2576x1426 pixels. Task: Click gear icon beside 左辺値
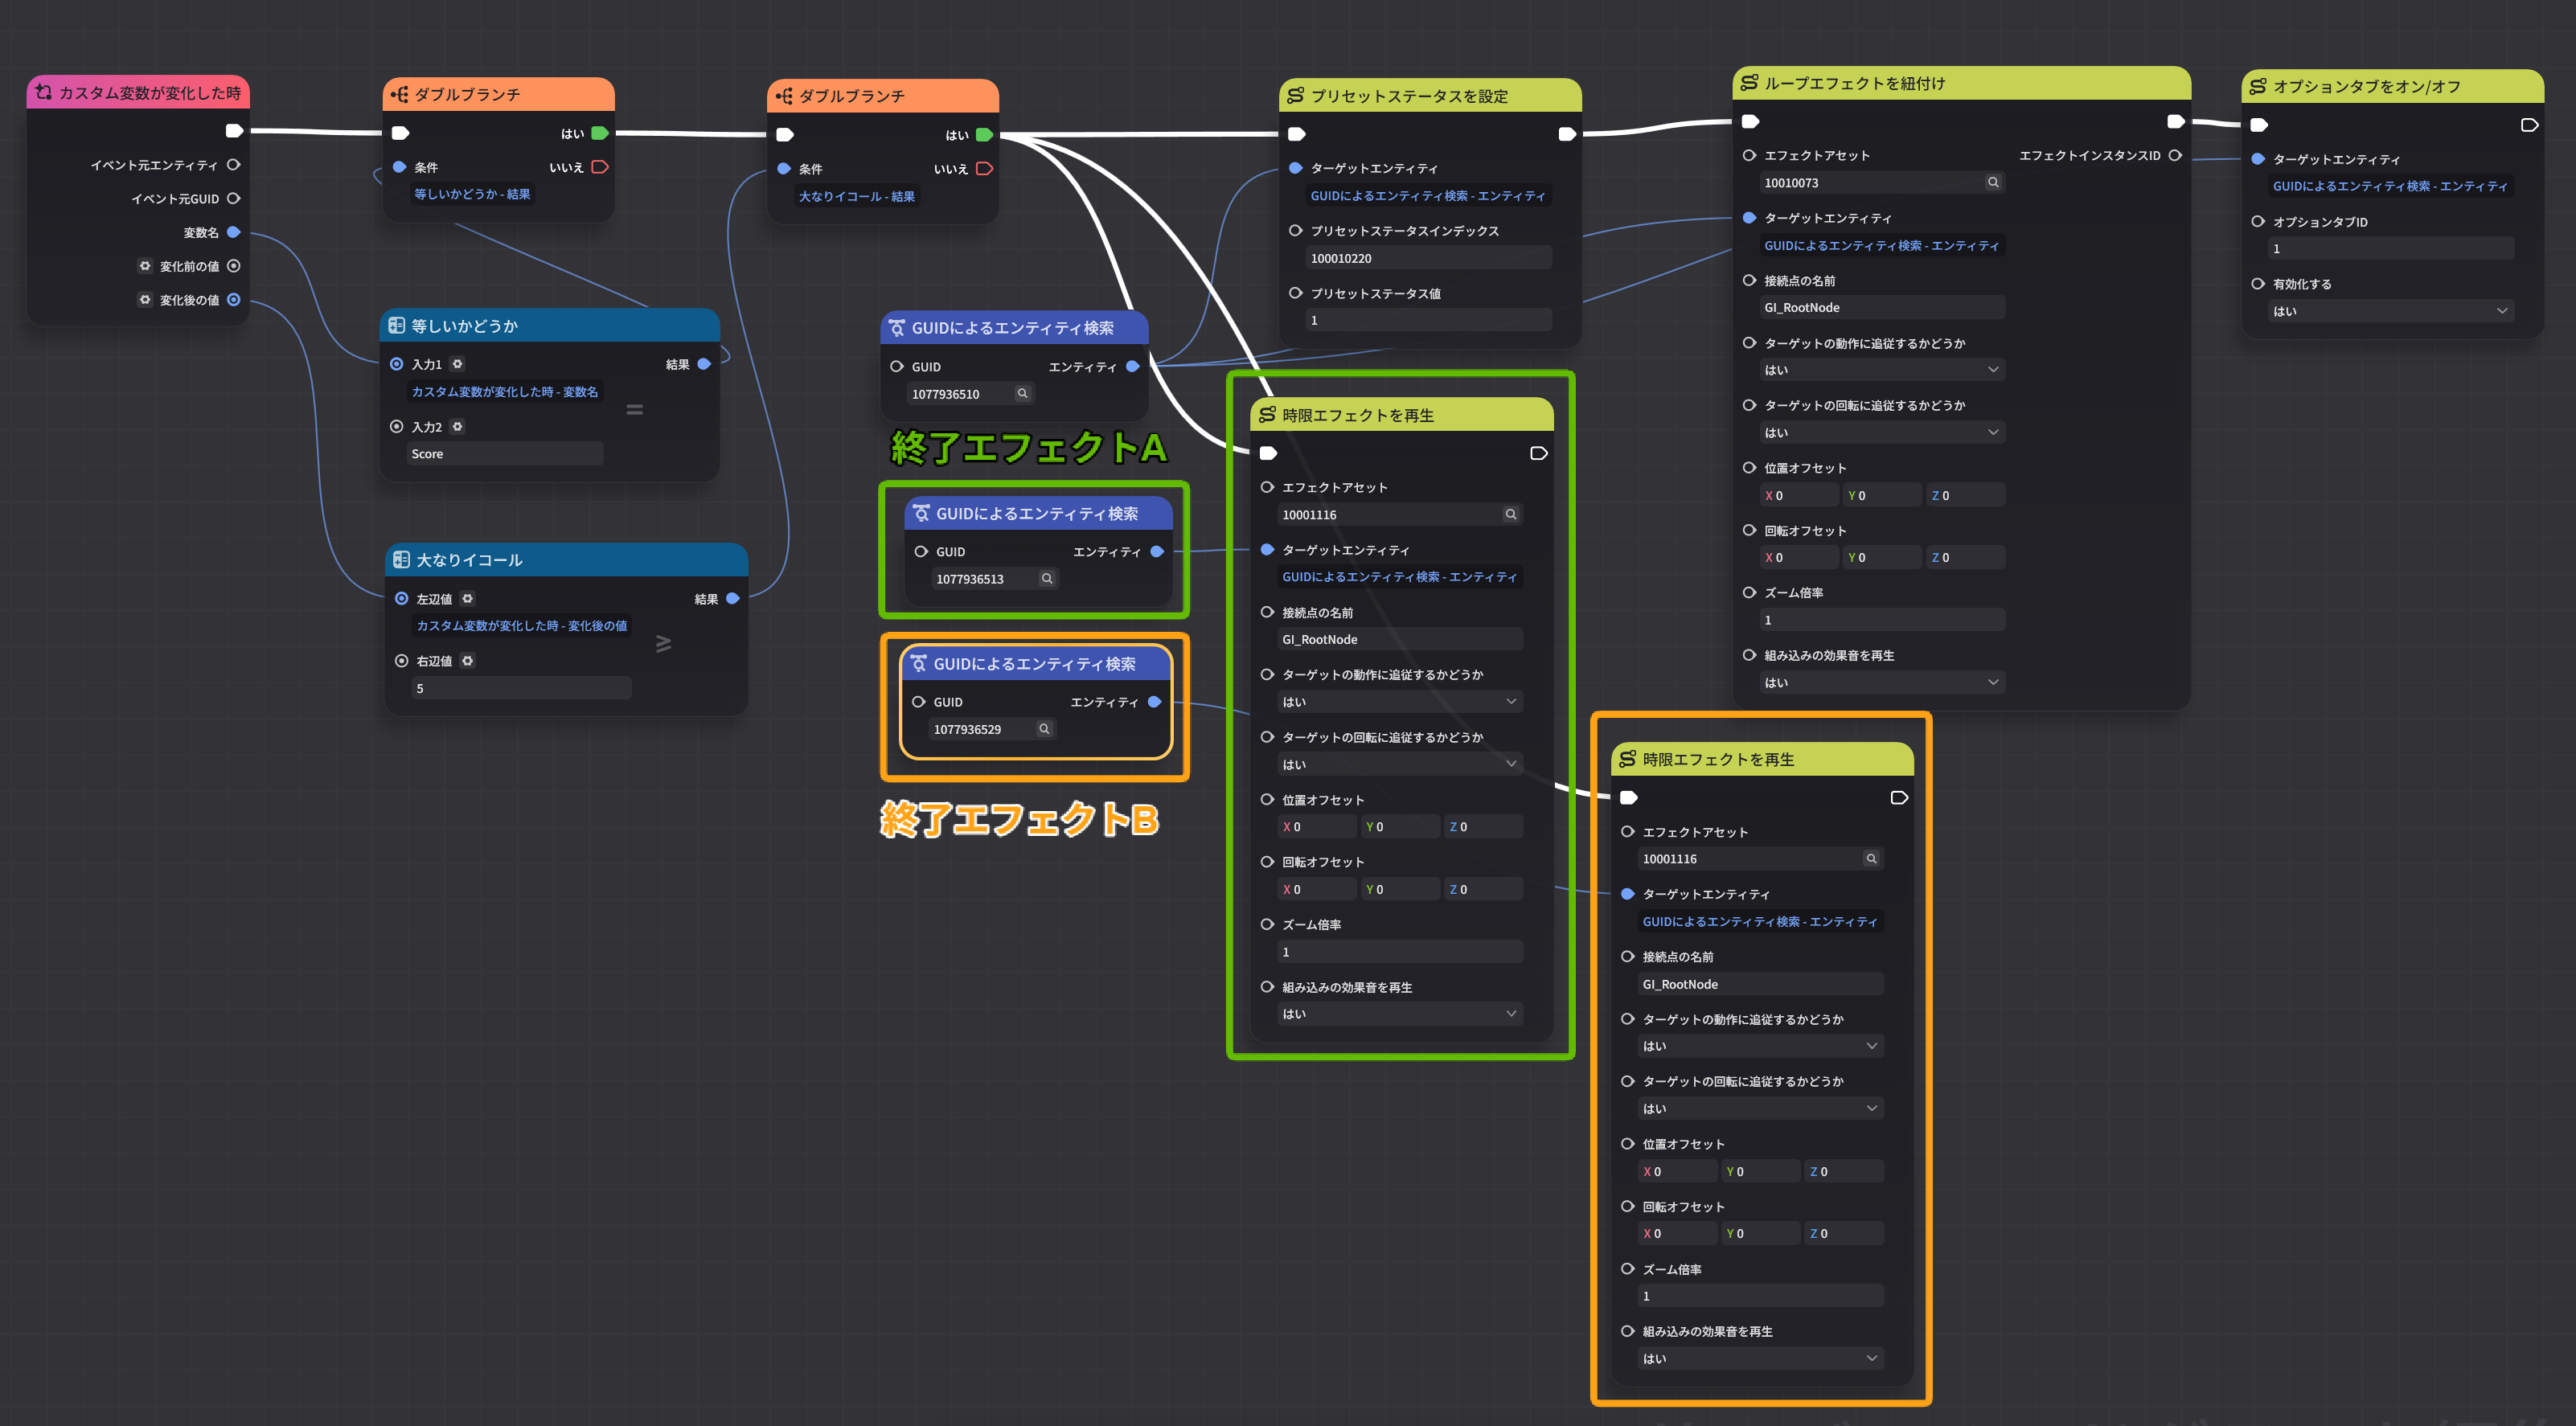[468, 599]
